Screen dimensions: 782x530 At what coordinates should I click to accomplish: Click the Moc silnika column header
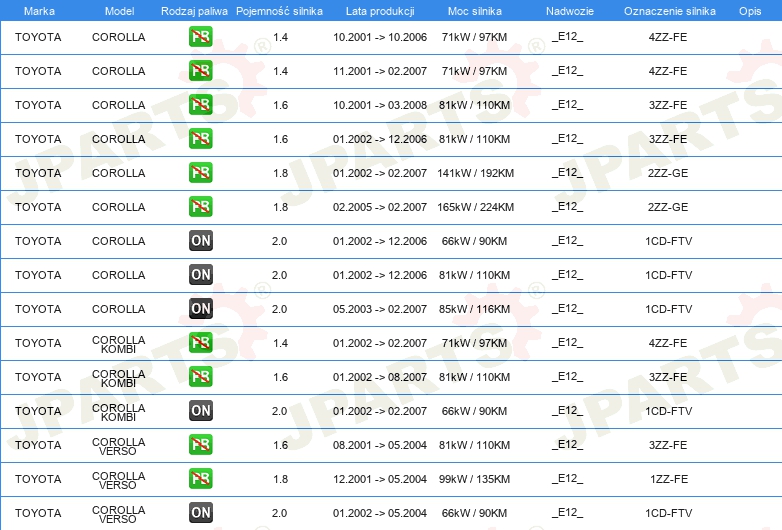point(475,11)
